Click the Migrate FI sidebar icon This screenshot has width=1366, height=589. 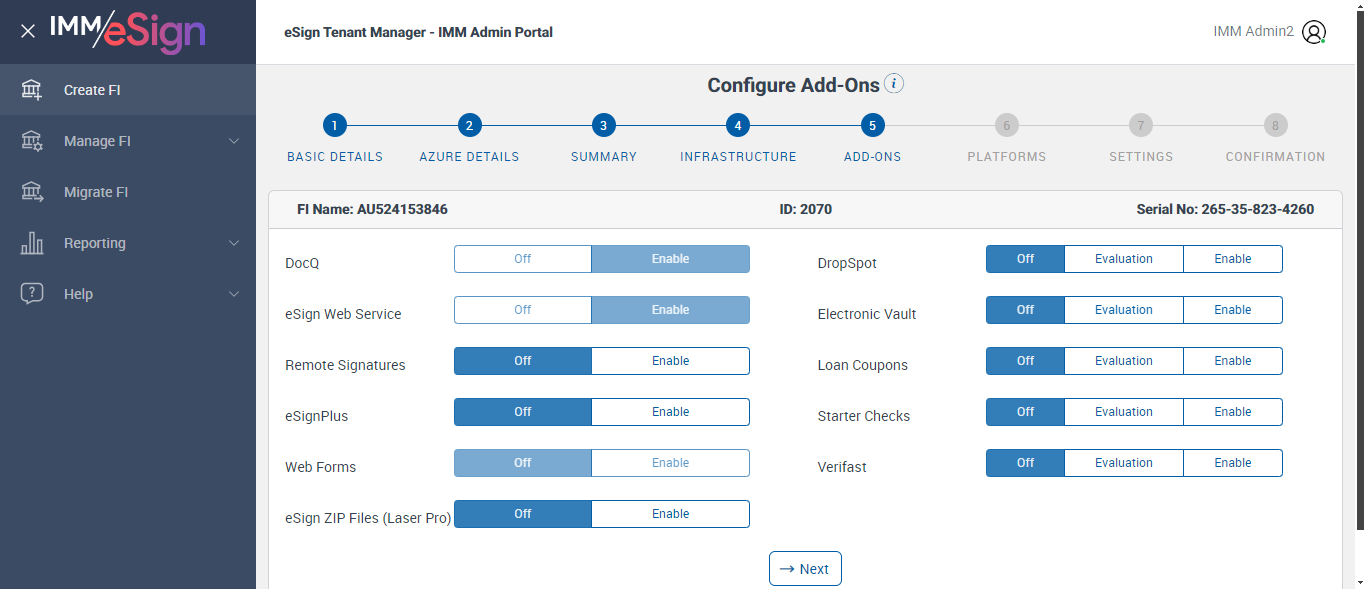[32, 192]
